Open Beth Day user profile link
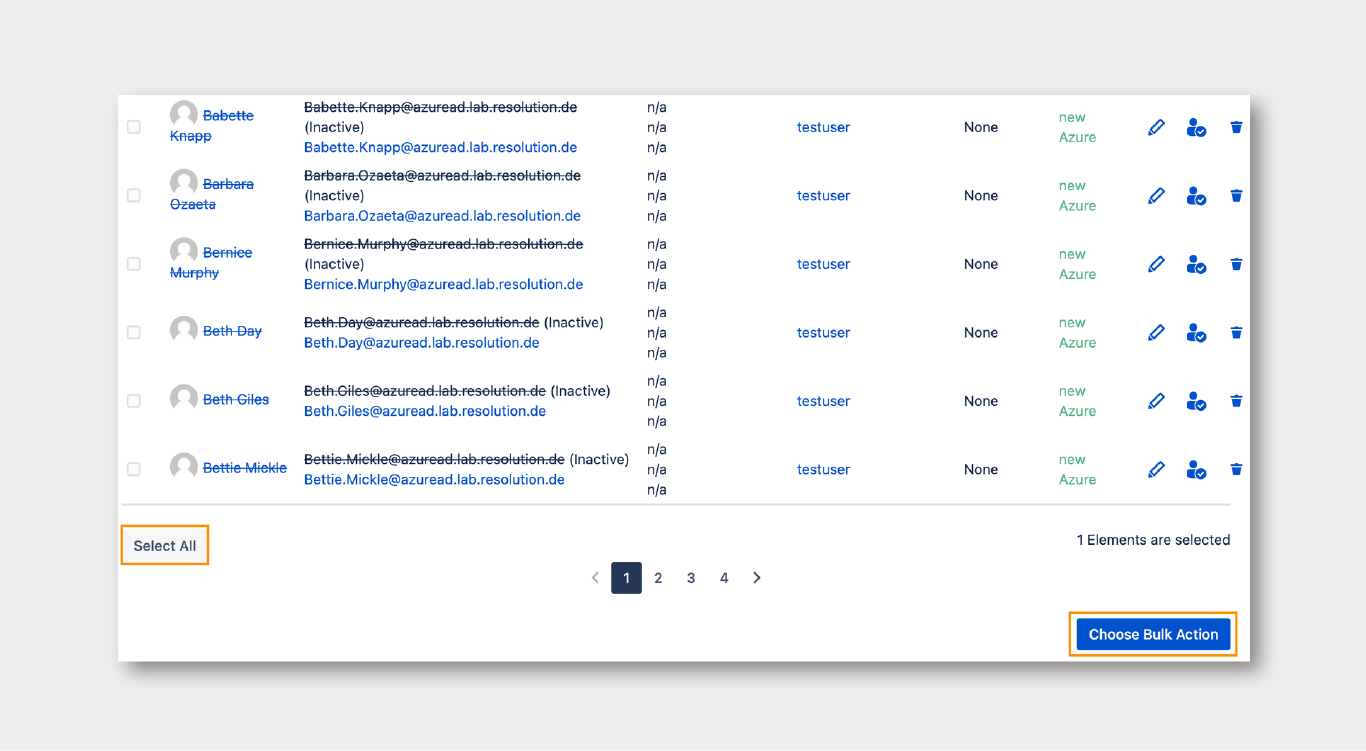The height and width of the screenshot is (751, 1366). pyautogui.click(x=232, y=331)
